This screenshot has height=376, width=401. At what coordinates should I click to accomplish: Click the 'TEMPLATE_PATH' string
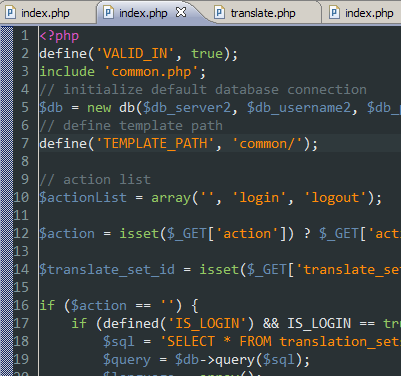click(x=155, y=144)
